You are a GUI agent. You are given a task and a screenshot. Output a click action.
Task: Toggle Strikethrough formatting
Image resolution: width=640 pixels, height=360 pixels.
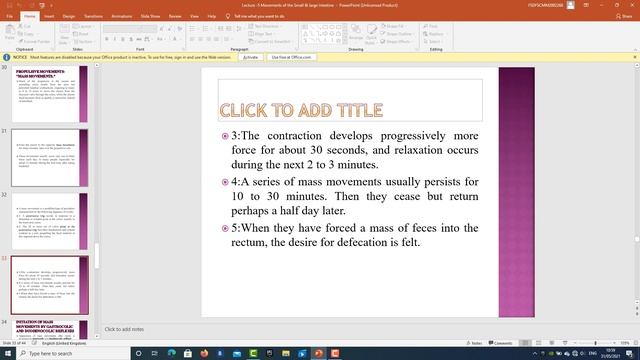tap(139, 39)
